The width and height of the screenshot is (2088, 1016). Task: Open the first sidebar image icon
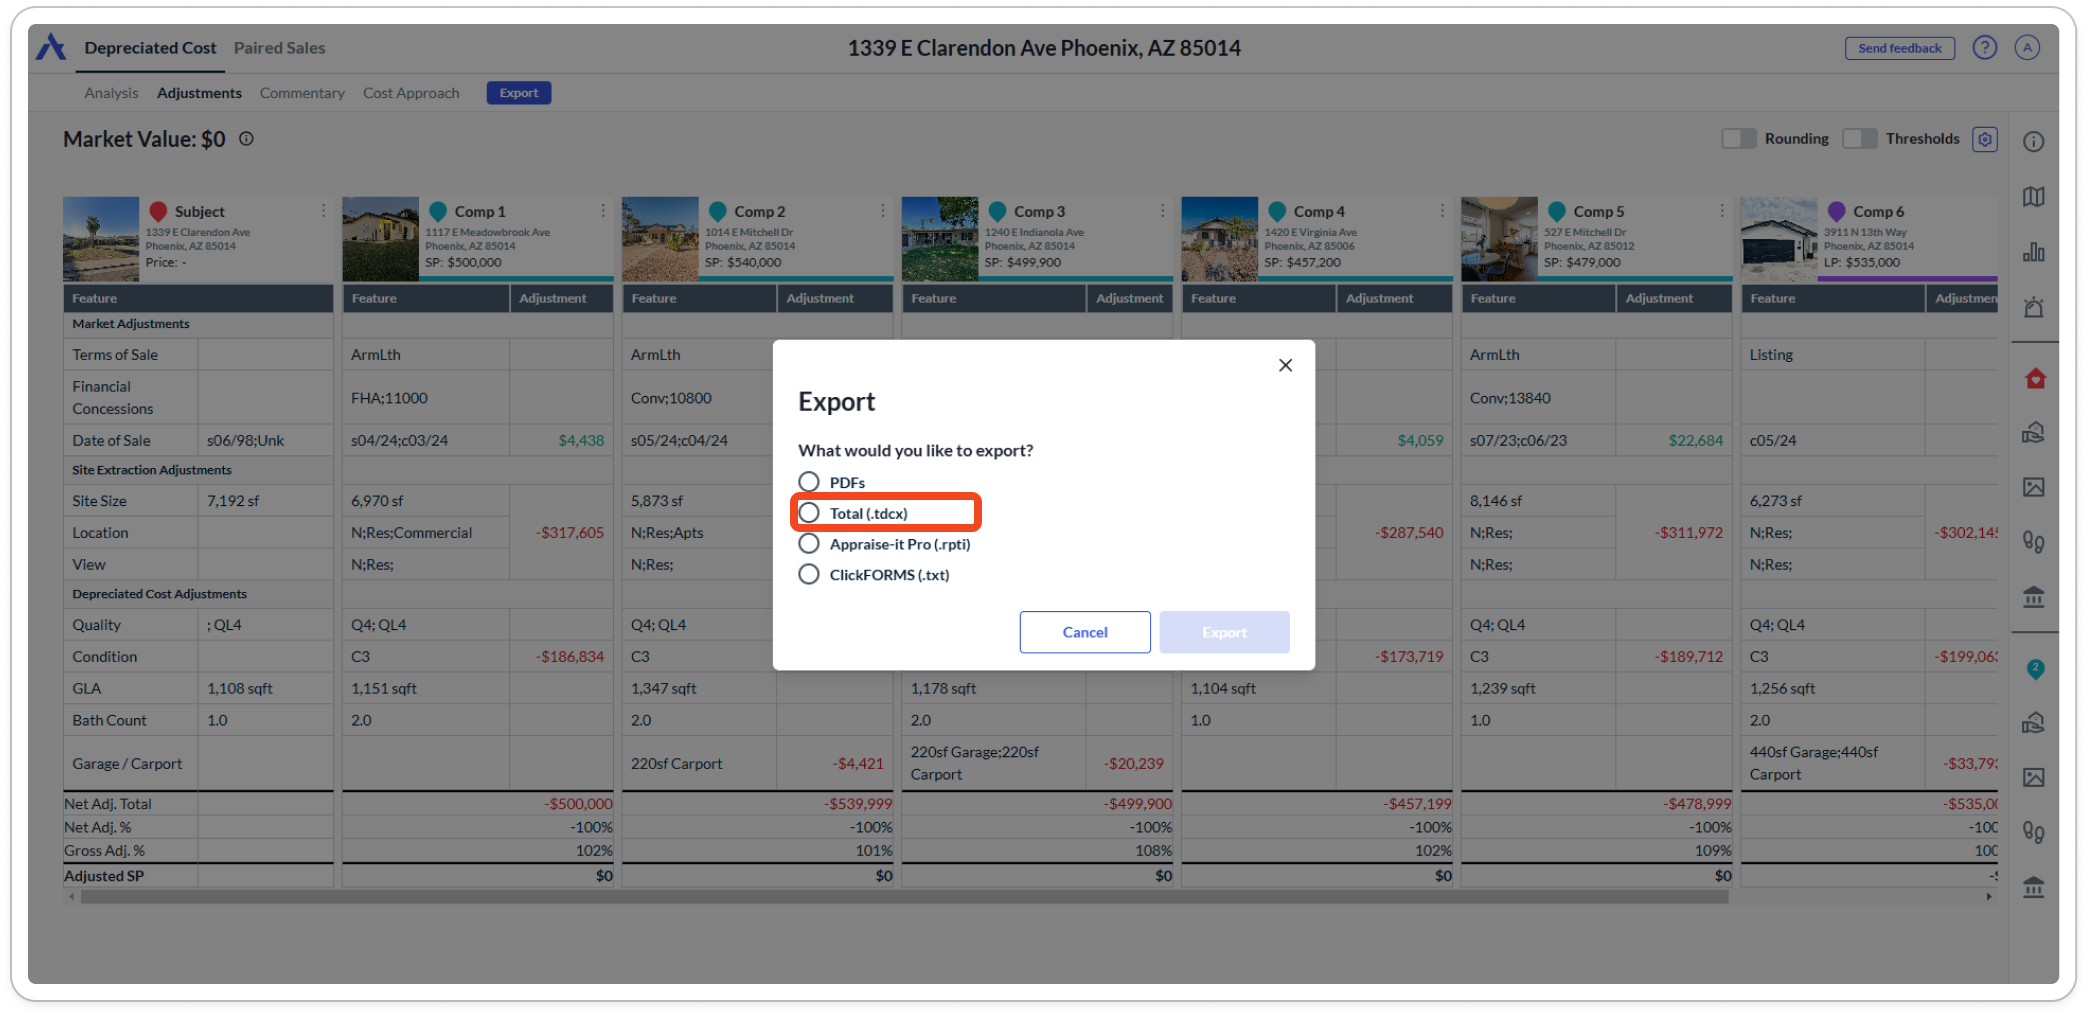2033,487
